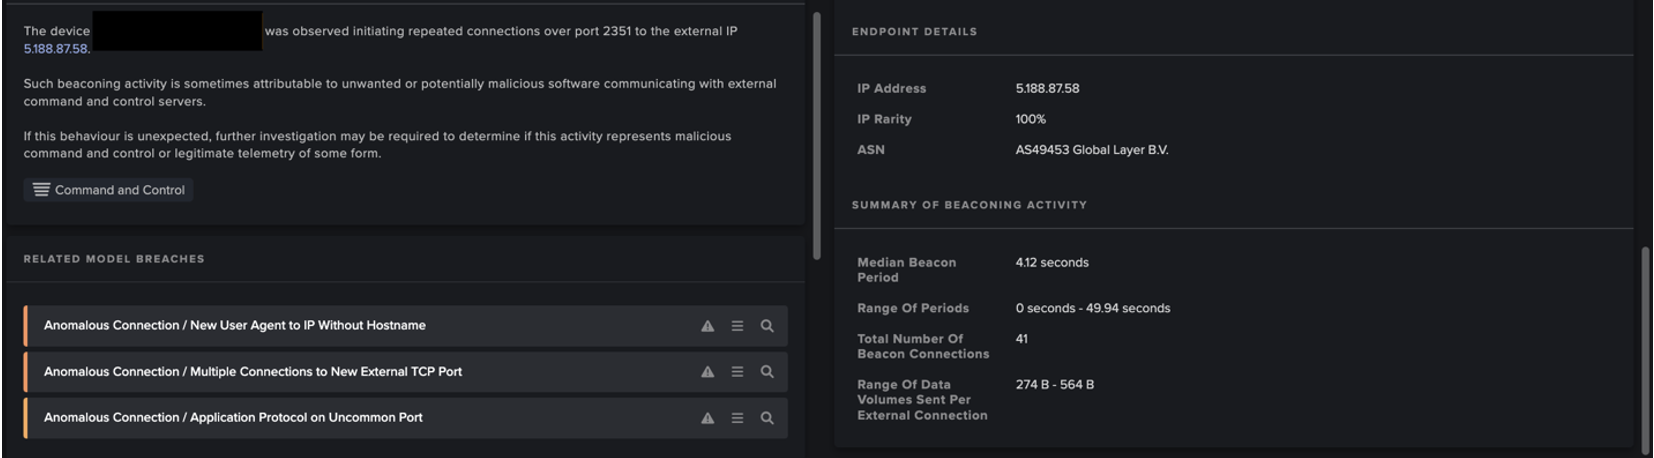Screen dimensions: 1654x458
Task: Click magnifier on New User Agent breach
Action: tap(767, 326)
